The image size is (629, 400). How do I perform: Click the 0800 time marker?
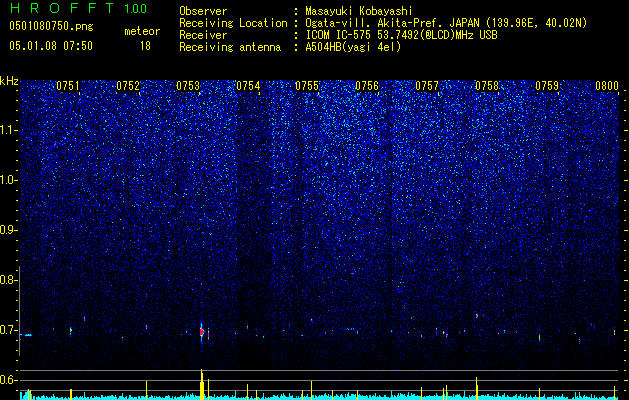coord(607,86)
